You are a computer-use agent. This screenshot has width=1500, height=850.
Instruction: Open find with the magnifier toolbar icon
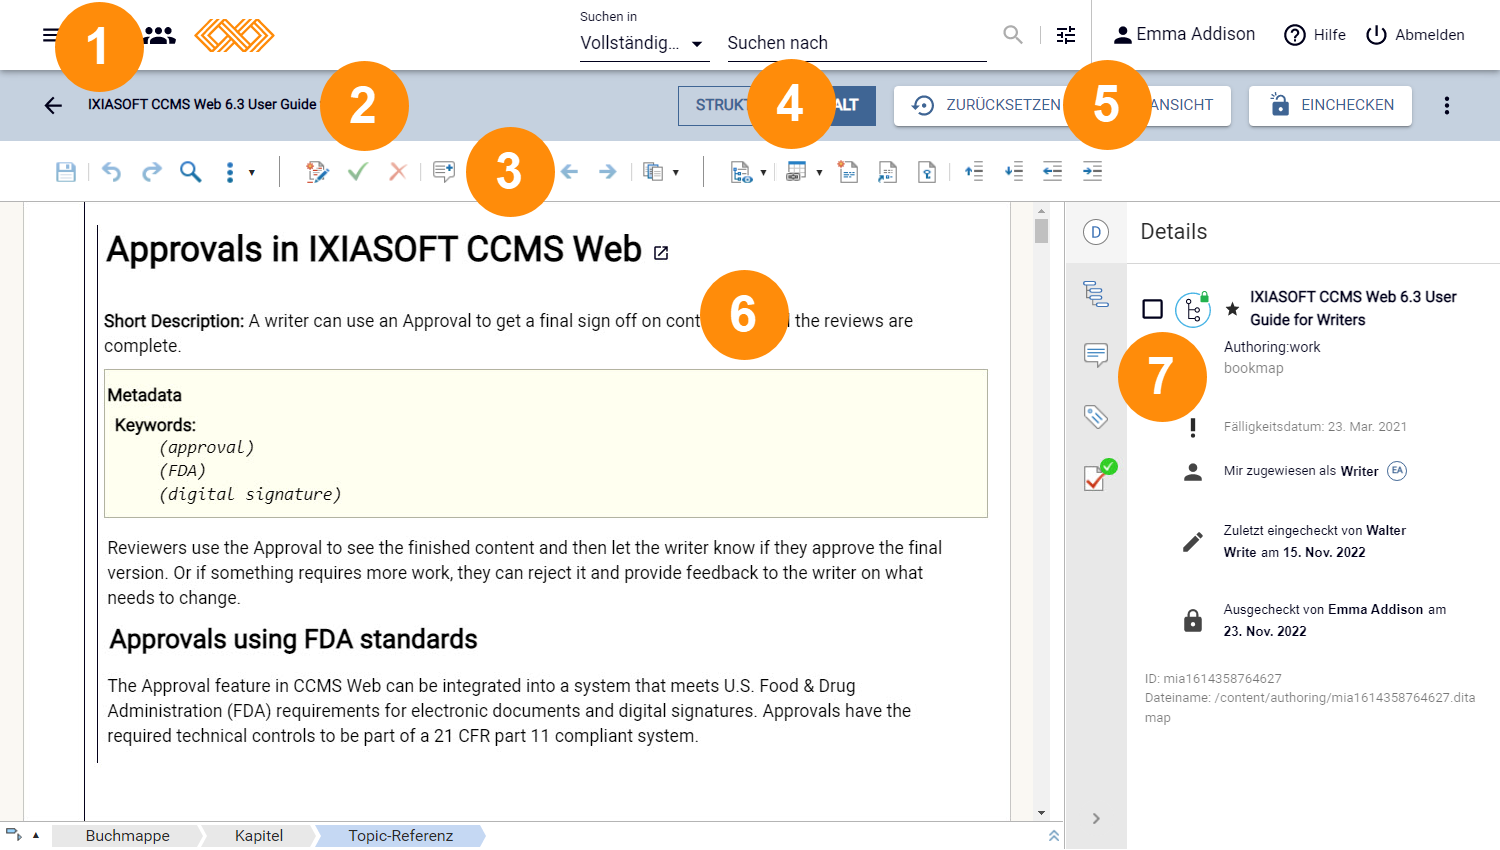point(190,172)
